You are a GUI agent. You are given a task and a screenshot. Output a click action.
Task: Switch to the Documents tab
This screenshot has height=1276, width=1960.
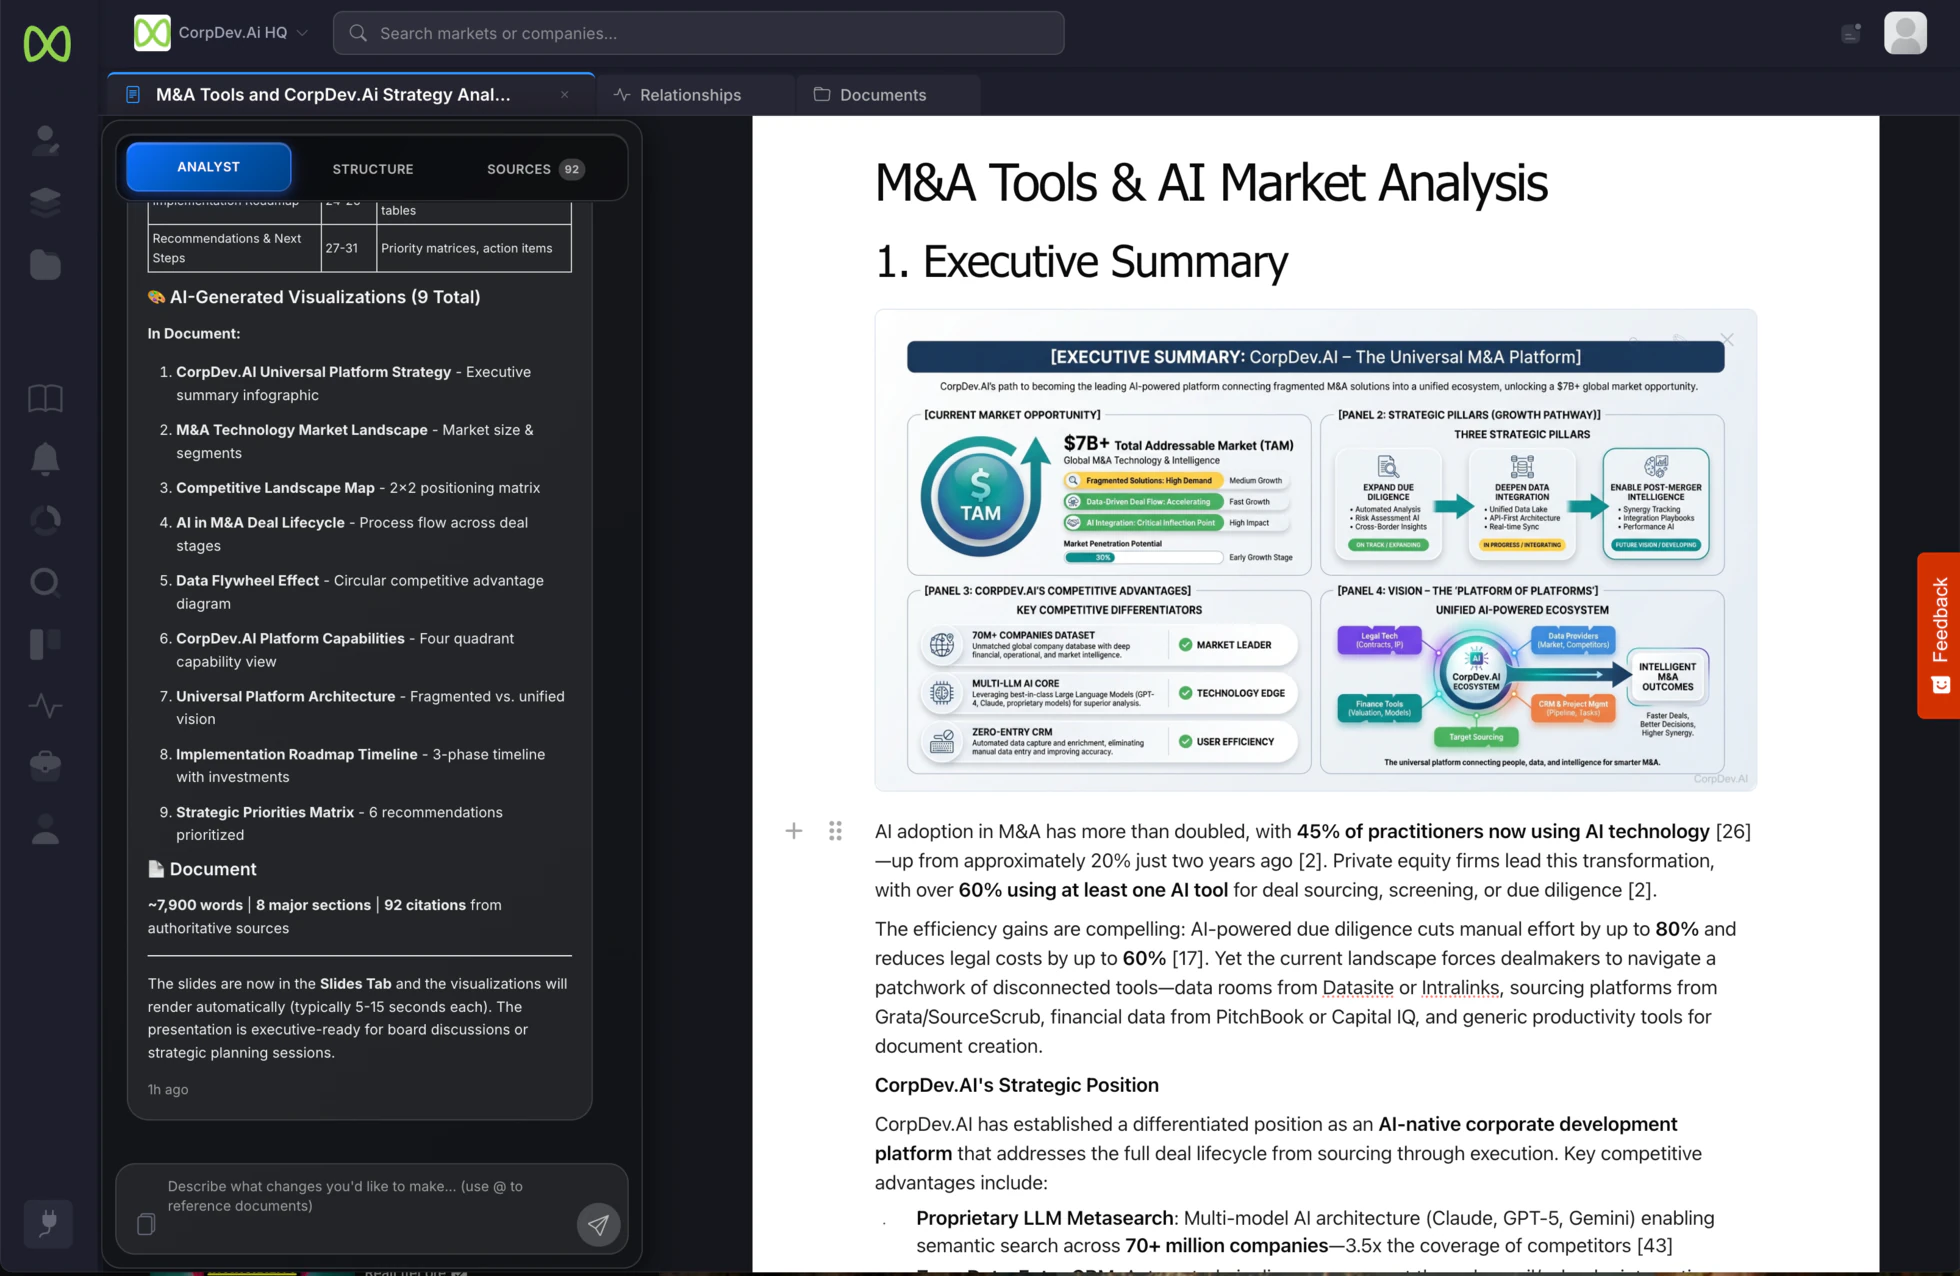(x=888, y=95)
